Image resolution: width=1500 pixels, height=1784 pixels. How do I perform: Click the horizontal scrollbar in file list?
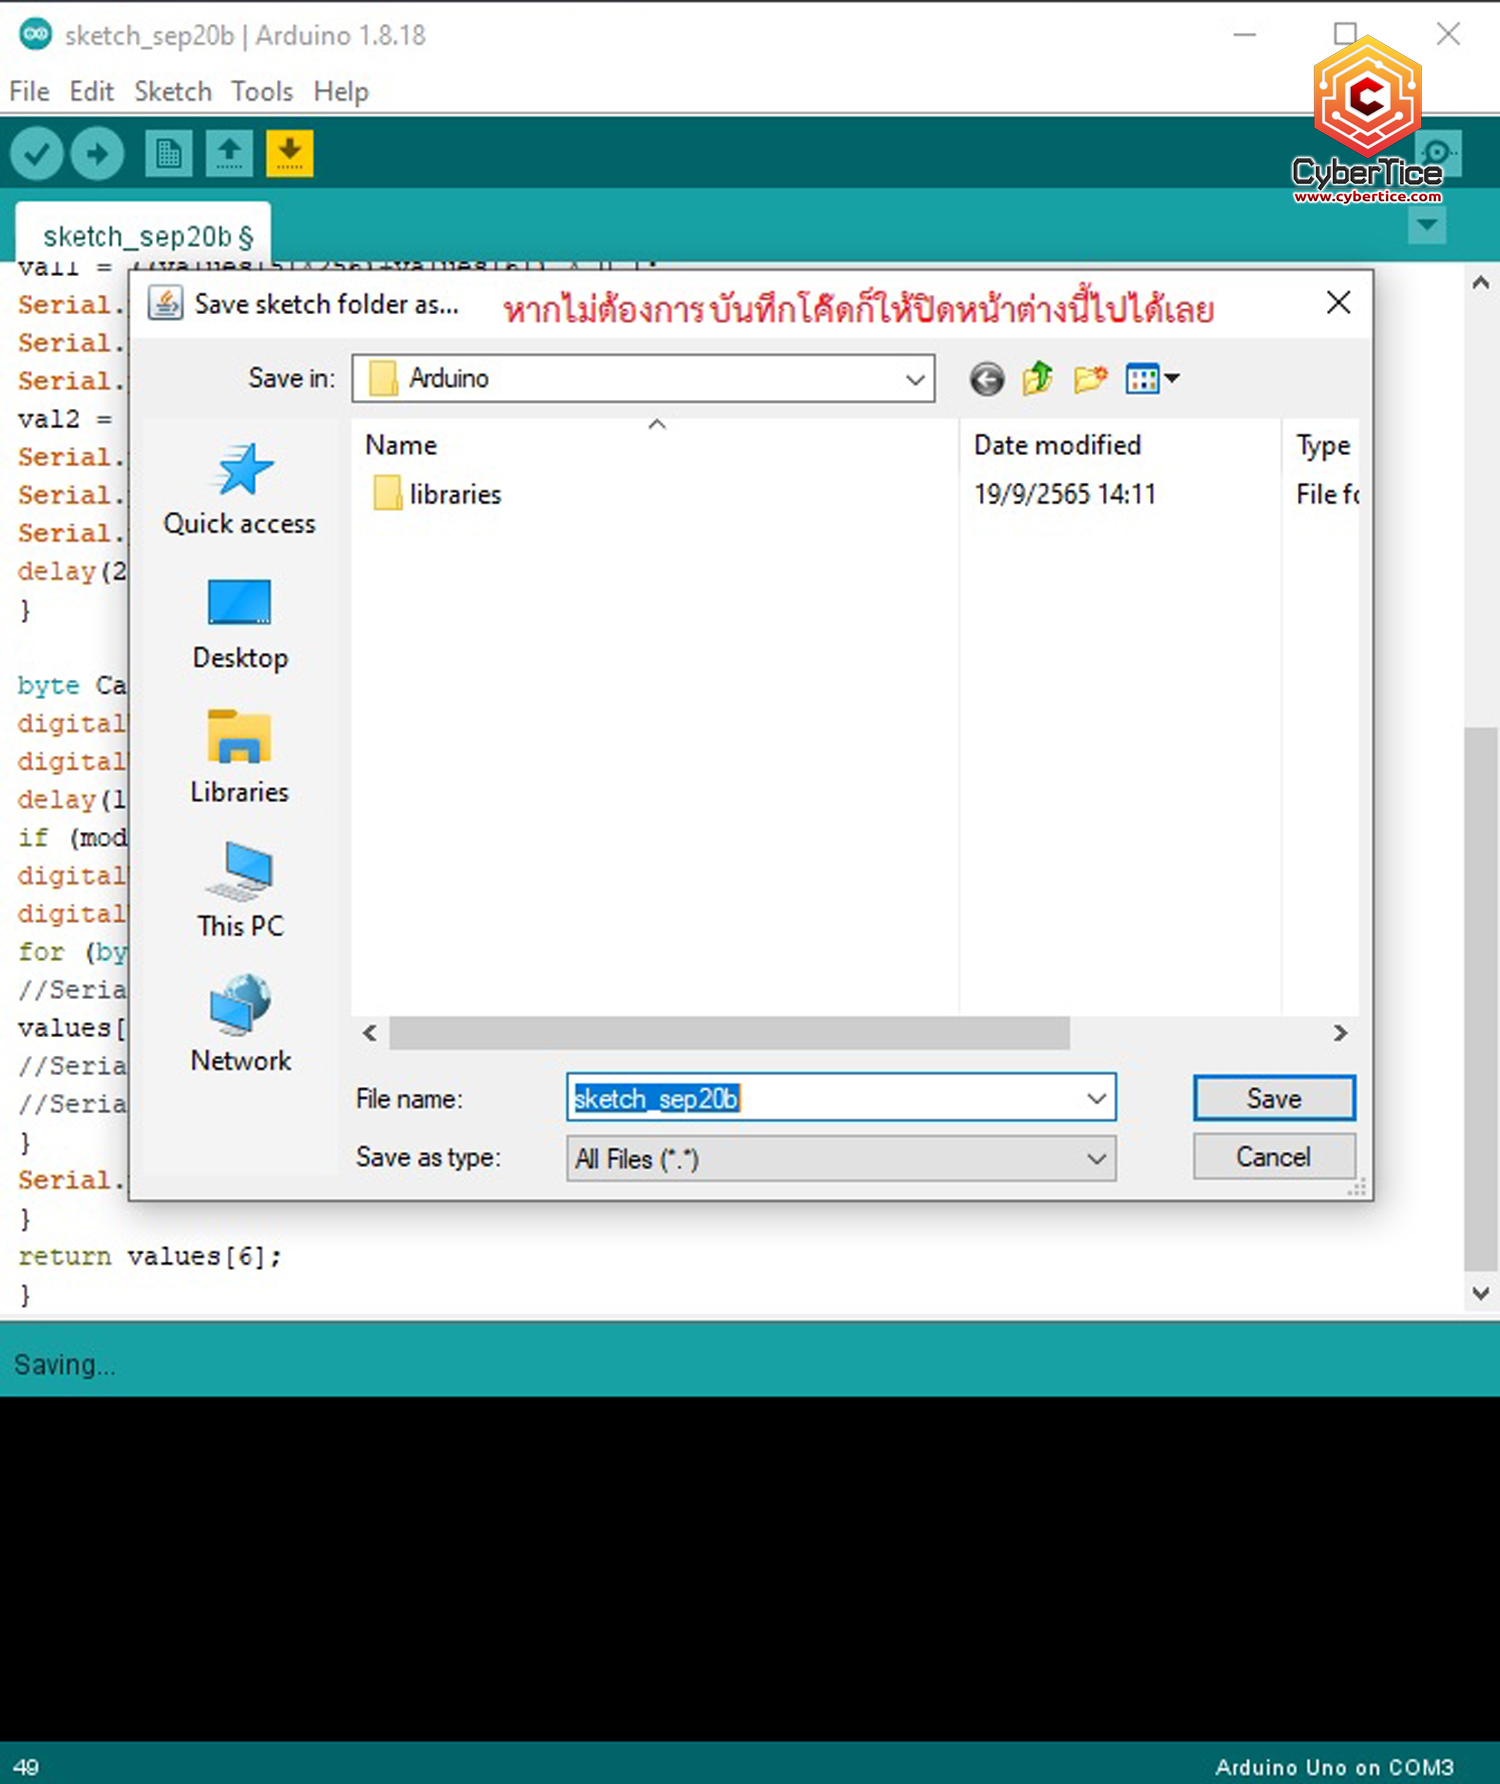tap(729, 1033)
